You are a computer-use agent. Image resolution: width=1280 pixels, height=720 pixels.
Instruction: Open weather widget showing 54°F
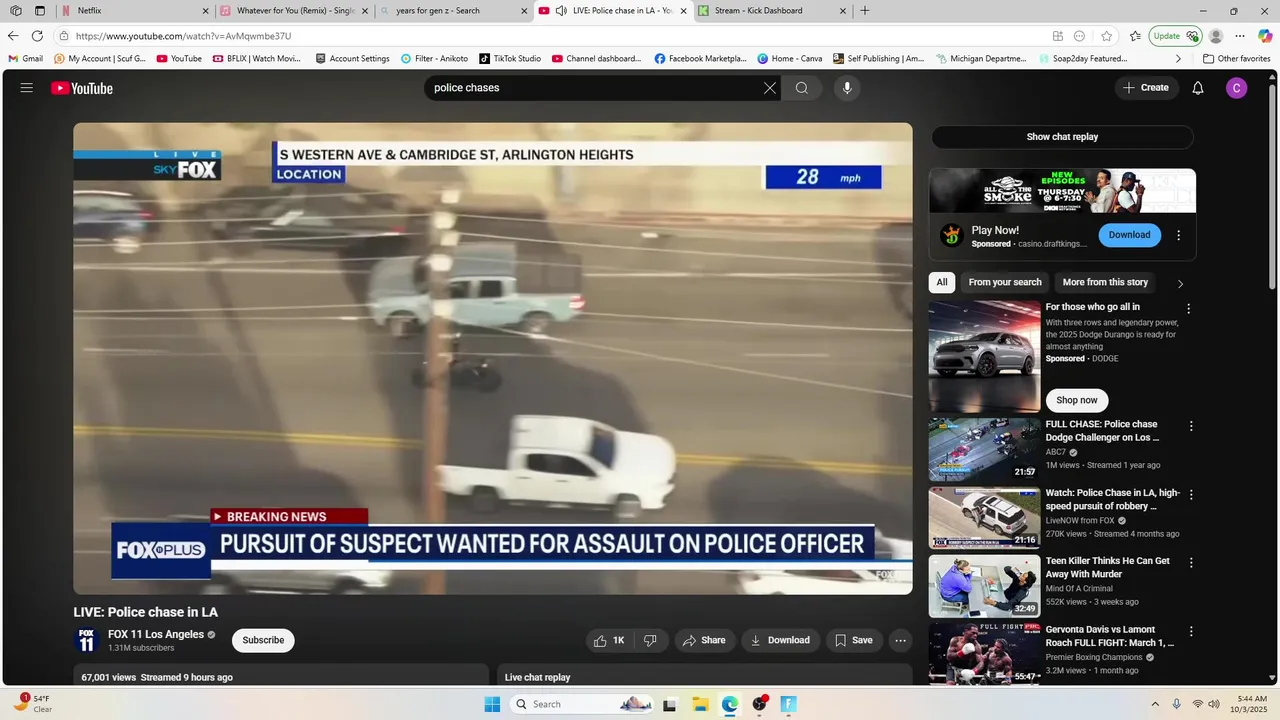point(33,704)
